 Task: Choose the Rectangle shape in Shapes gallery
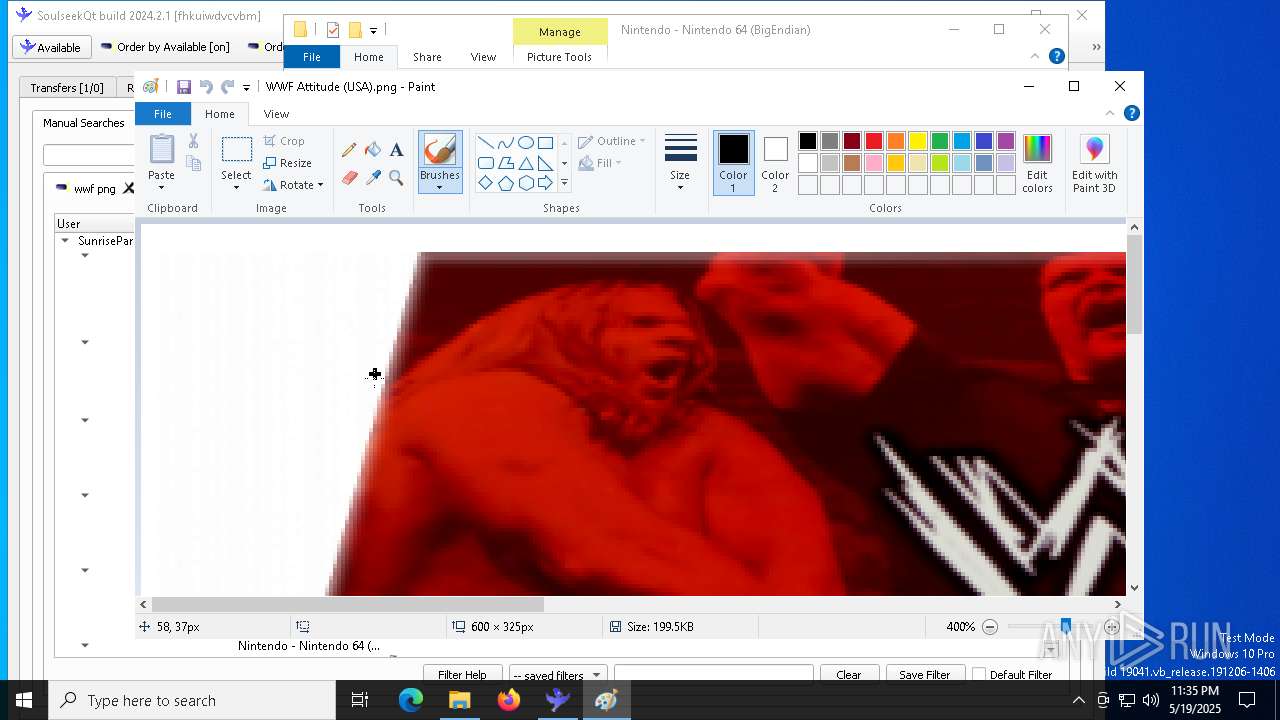click(x=545, y=142)
